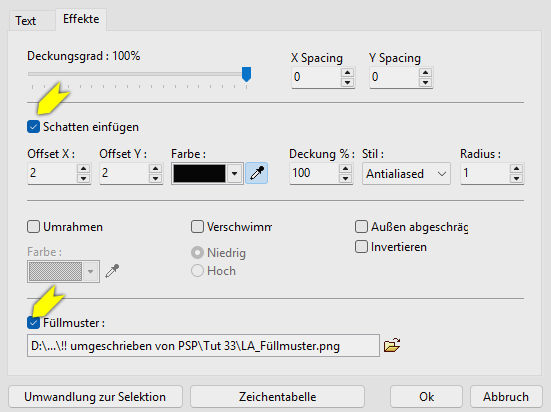Switch to the Text tab
This screenshot has height=412, width=551.
[26, 21]
